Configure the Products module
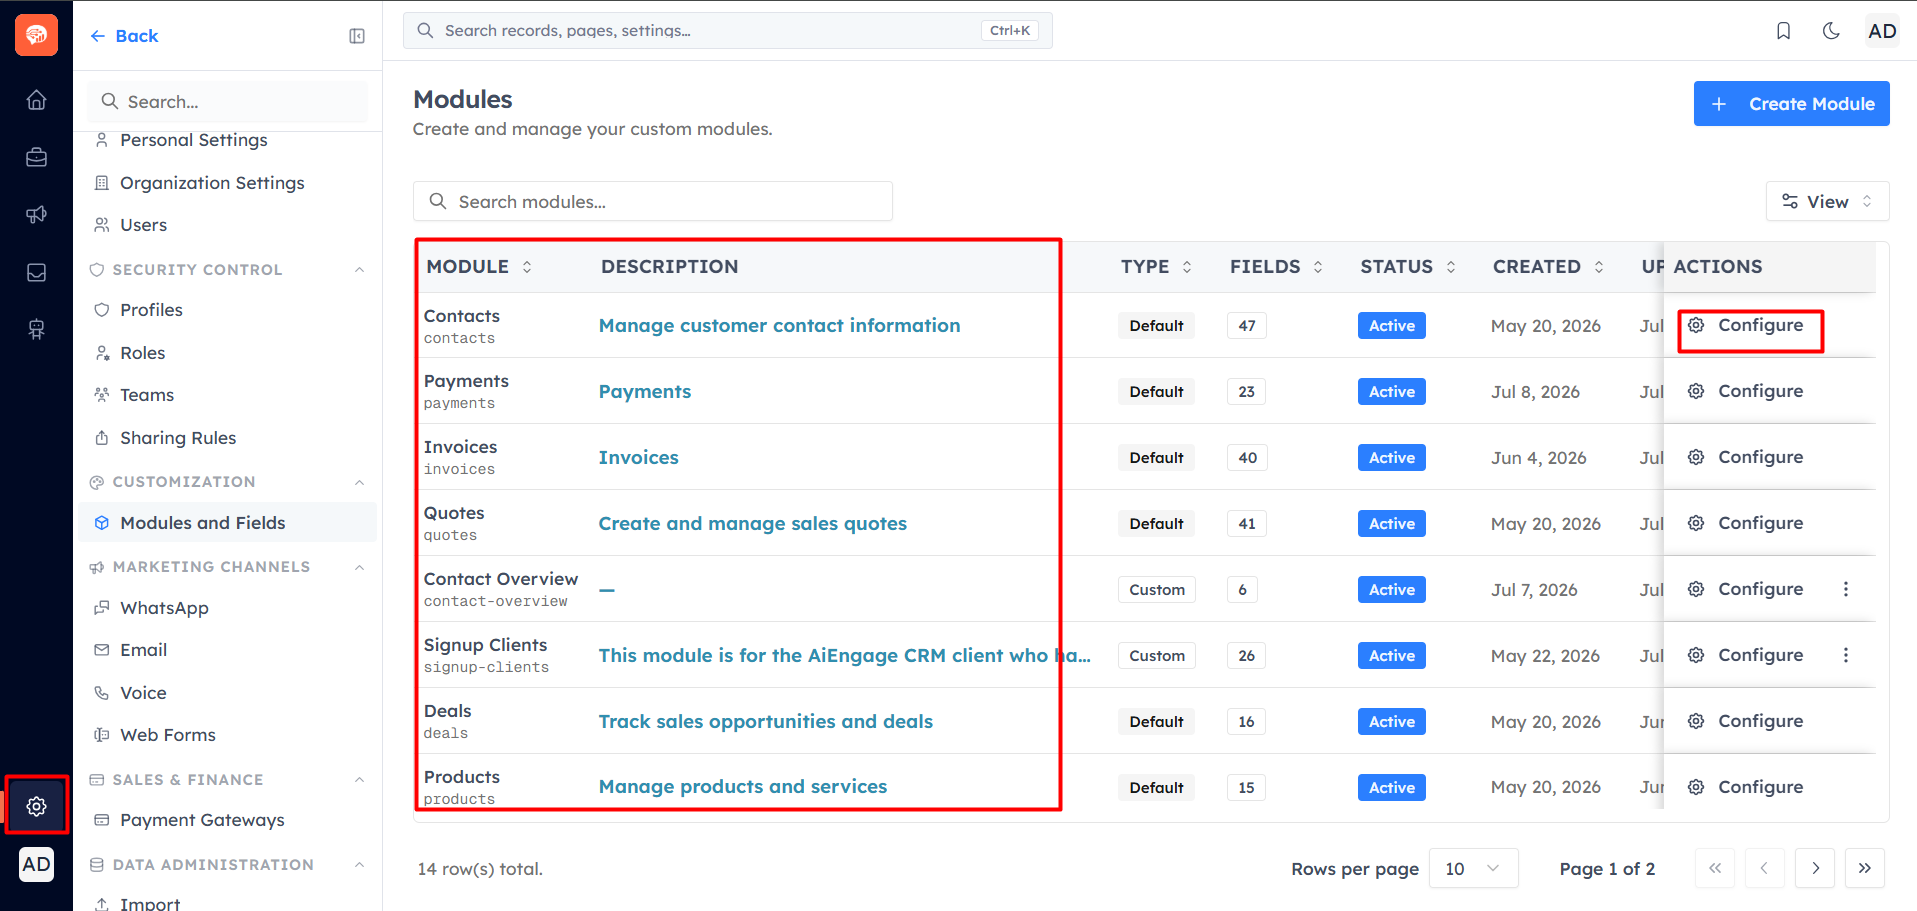 (1746, 788)
